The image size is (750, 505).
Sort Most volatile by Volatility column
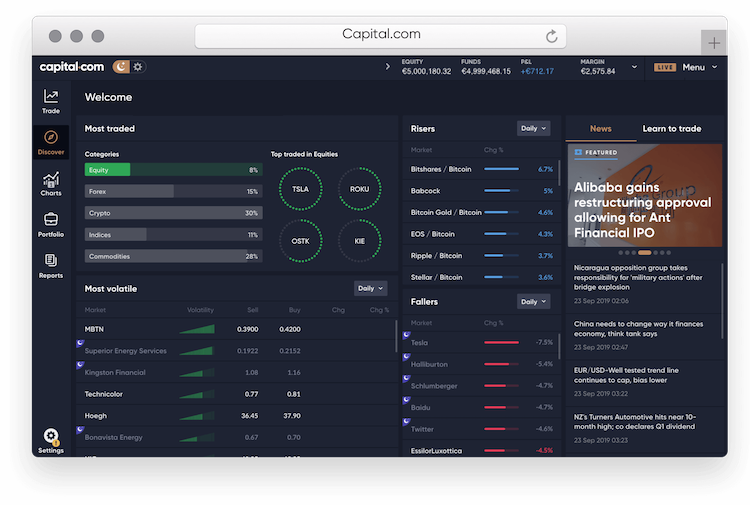point(200,310)
